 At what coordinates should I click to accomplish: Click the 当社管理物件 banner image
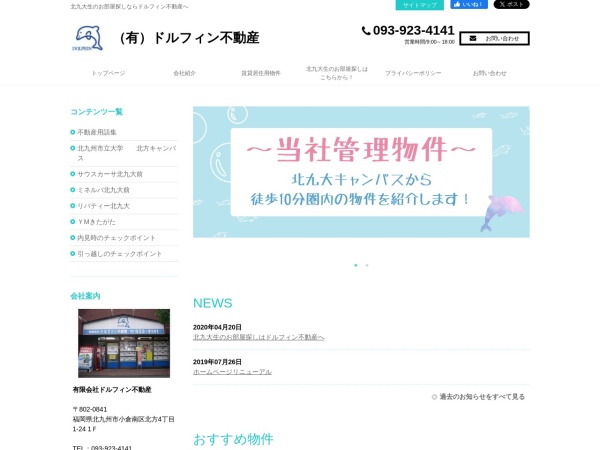click(361, 172)
